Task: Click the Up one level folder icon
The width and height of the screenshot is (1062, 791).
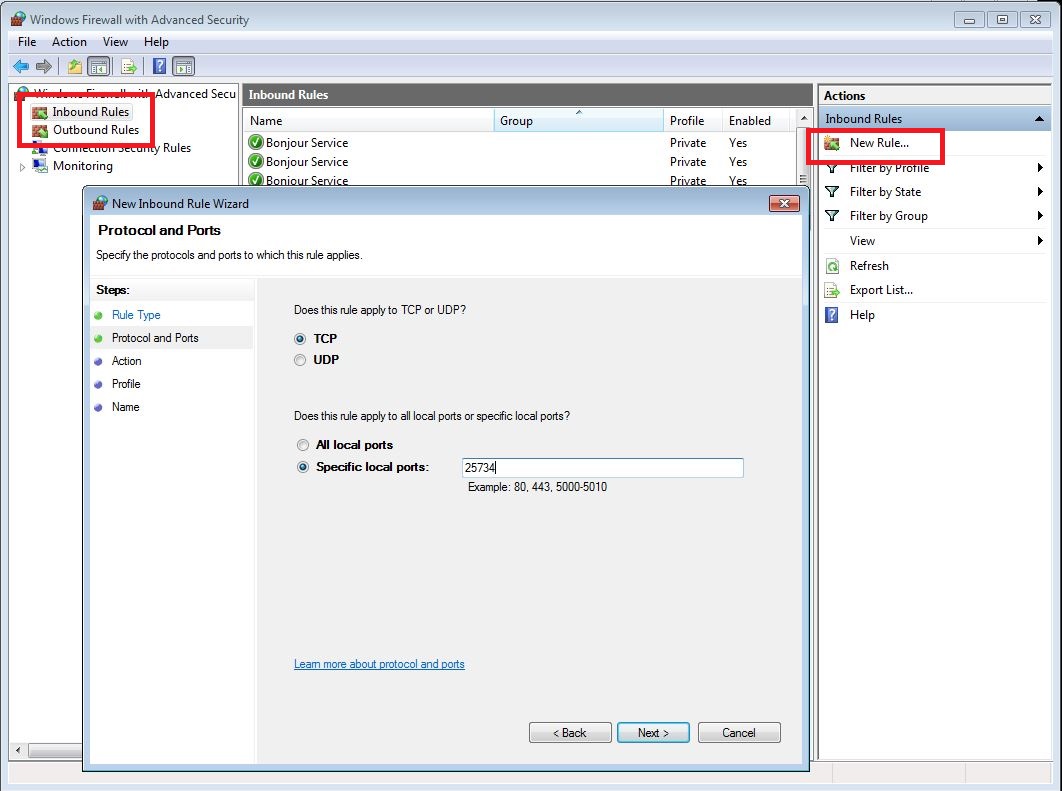Action: point(74,66)
